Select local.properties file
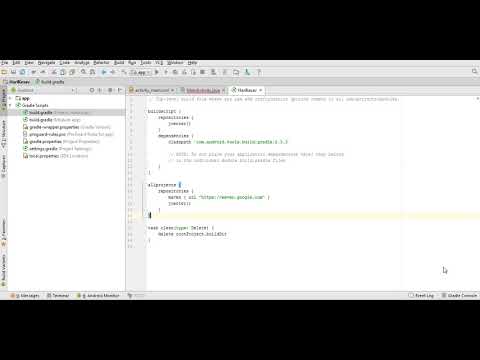This screenshot has width=480, height=360. point(55,156)
